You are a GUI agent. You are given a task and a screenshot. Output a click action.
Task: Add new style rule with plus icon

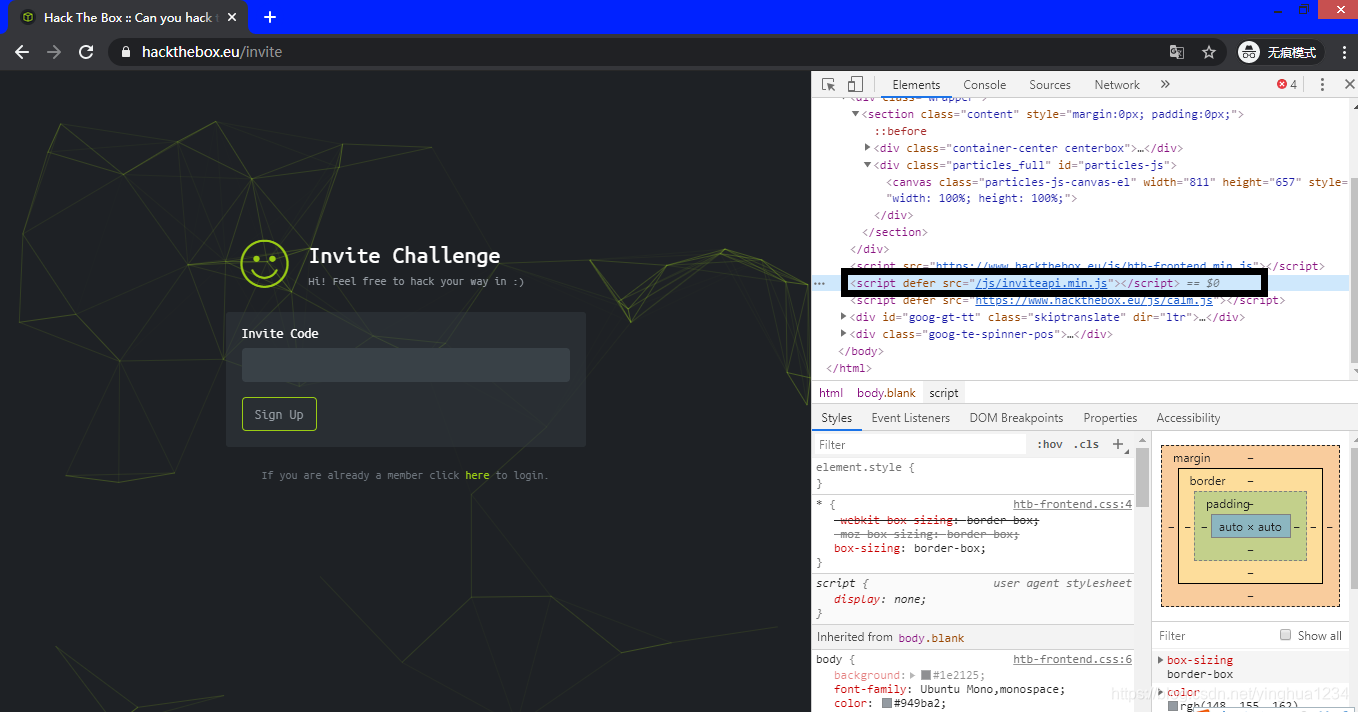pos(1118,444)
